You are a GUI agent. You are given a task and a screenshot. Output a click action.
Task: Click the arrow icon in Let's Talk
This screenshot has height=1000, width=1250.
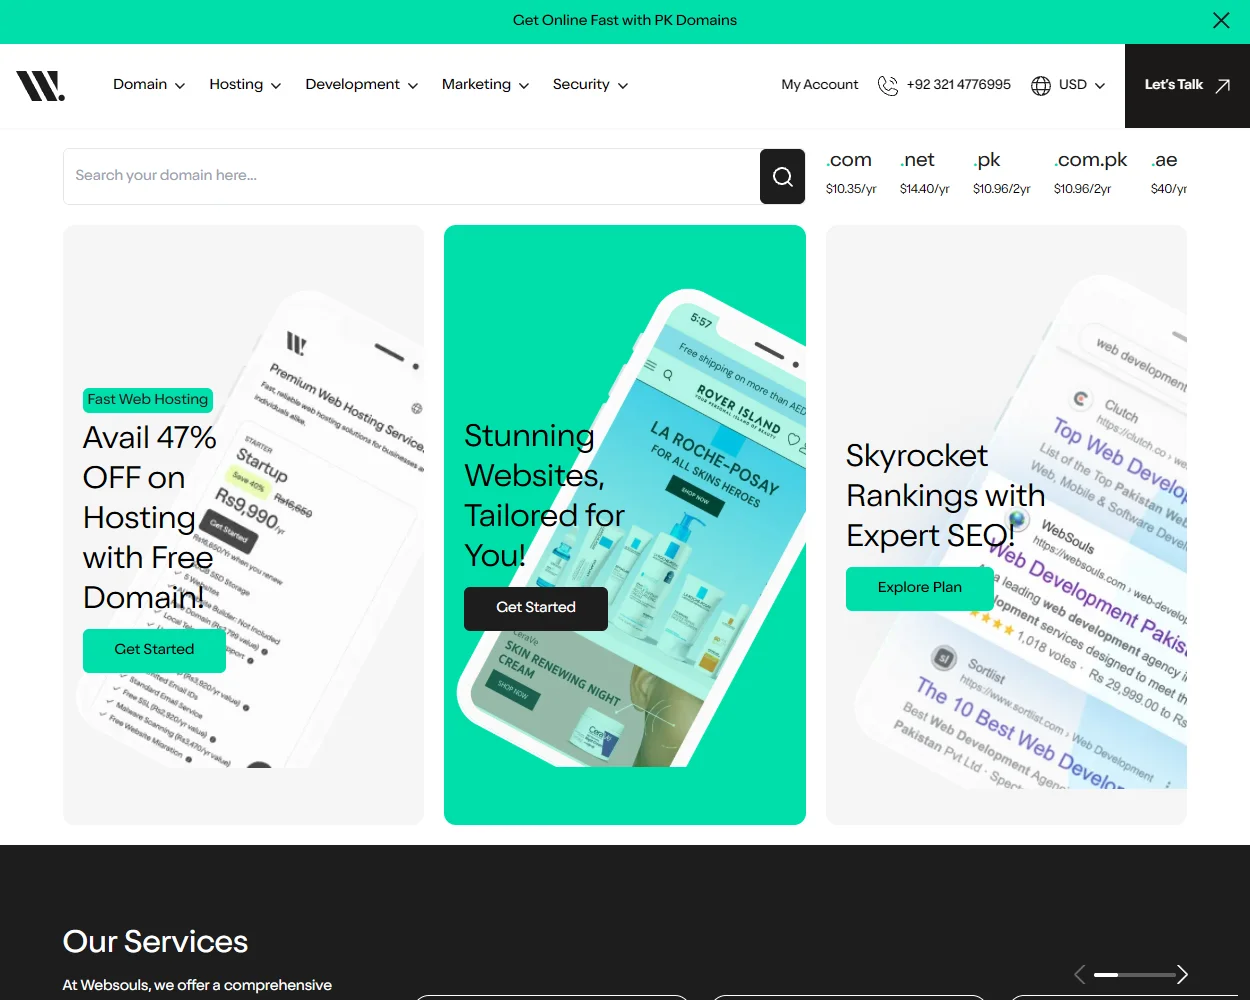click(x=1222, y=86)
